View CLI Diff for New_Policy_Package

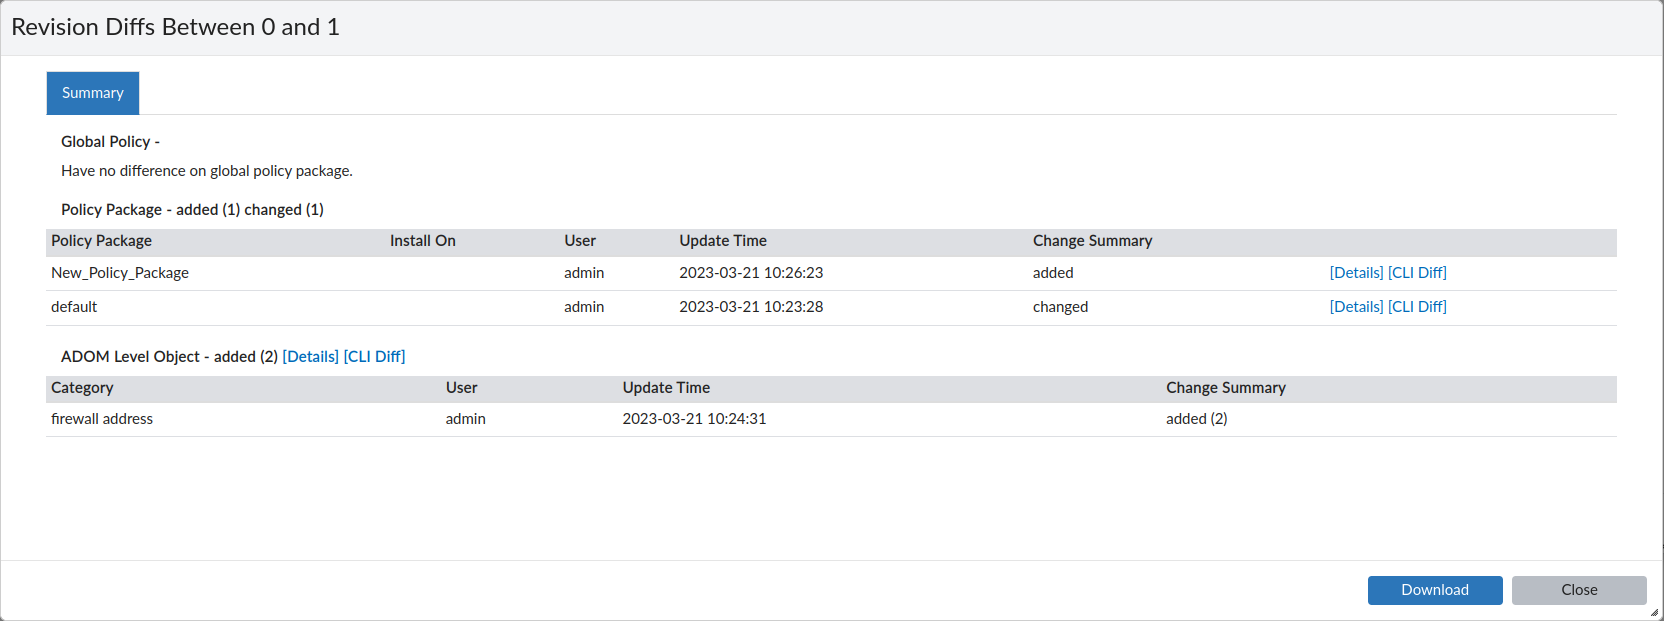(x=1417, y=273)
